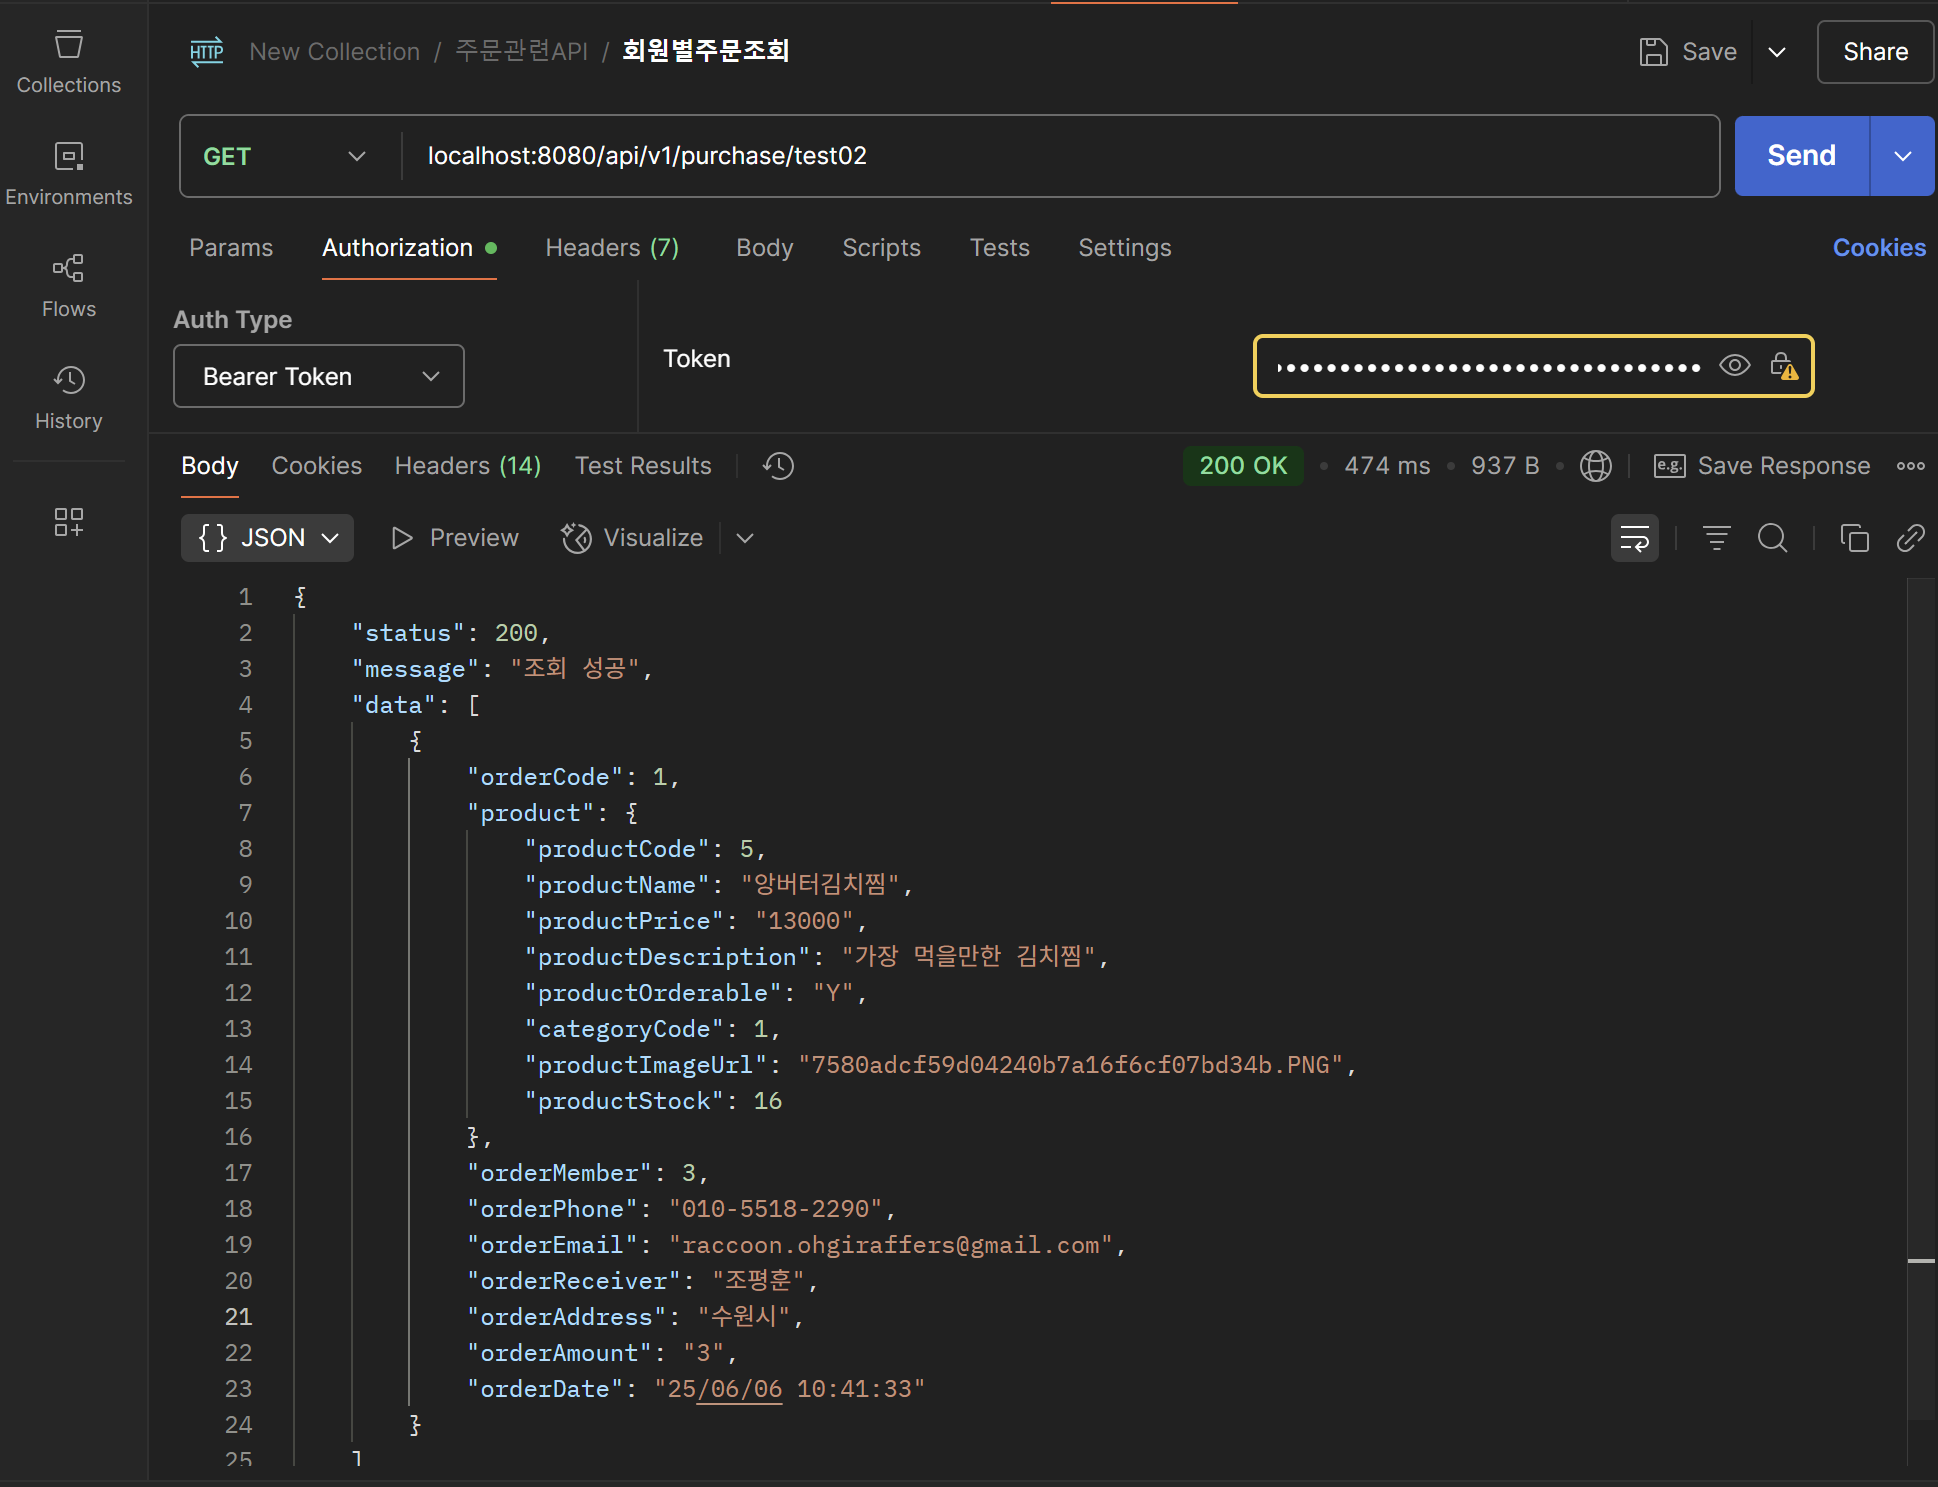
Task: Click the token lock warning icon
Action: 1783,366
